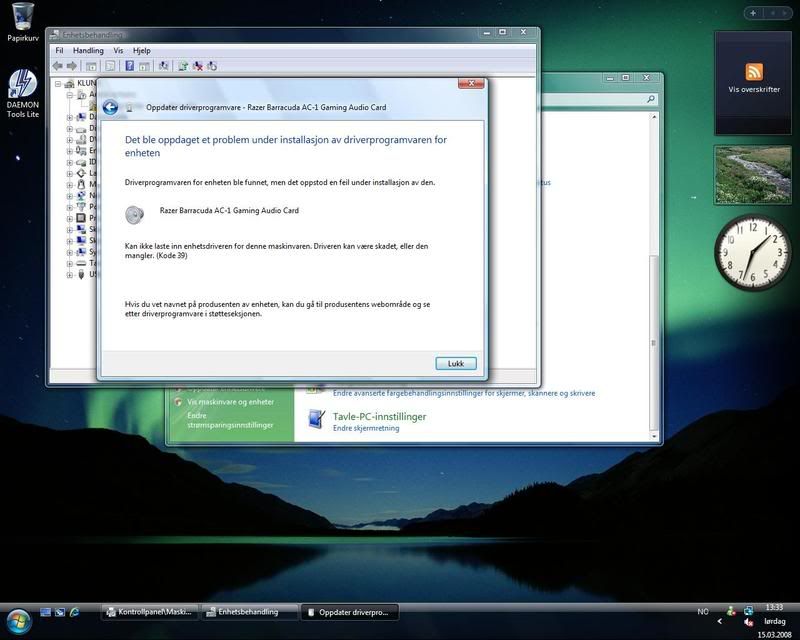Image resolution: width=800 pixels, height=640 pixels.
Task: Click the plus button to add sidebar gadgets
Action: 753,13
